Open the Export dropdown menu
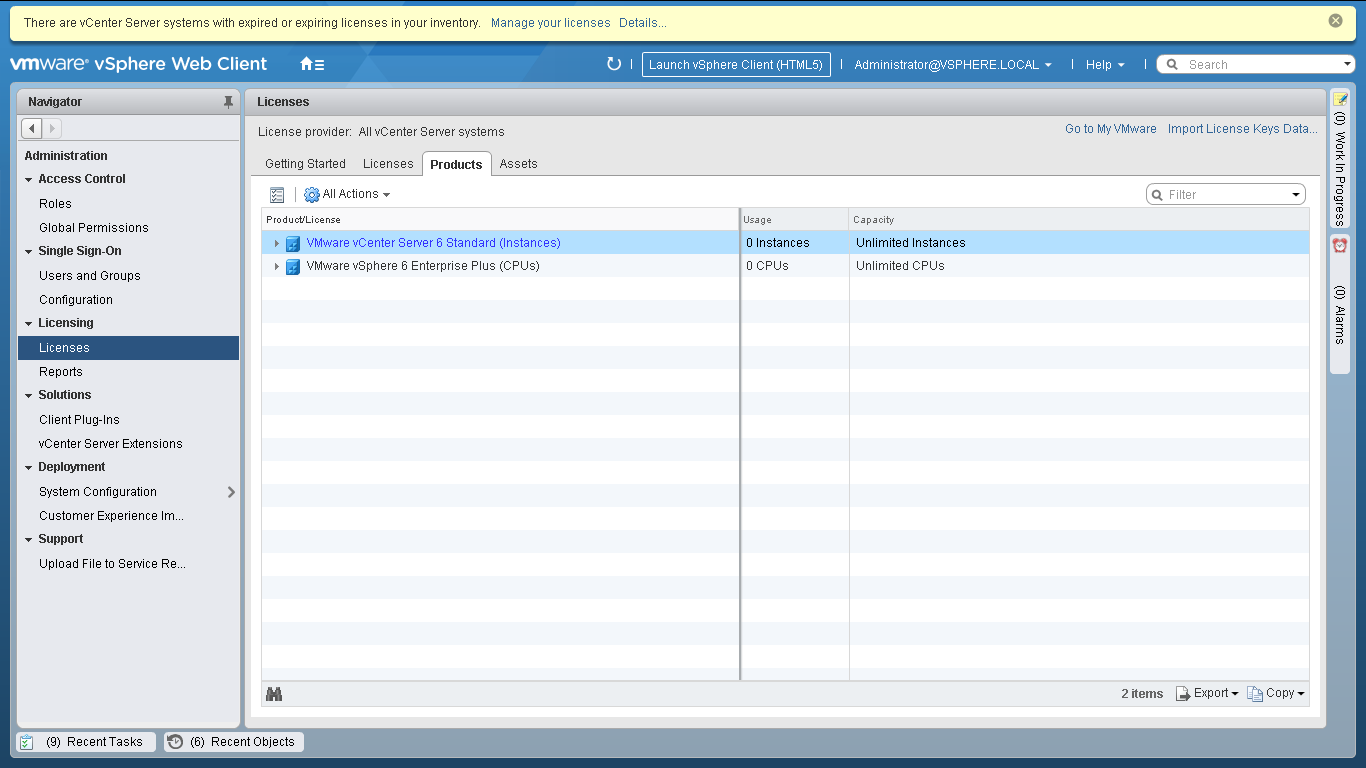 (1207, 693)
